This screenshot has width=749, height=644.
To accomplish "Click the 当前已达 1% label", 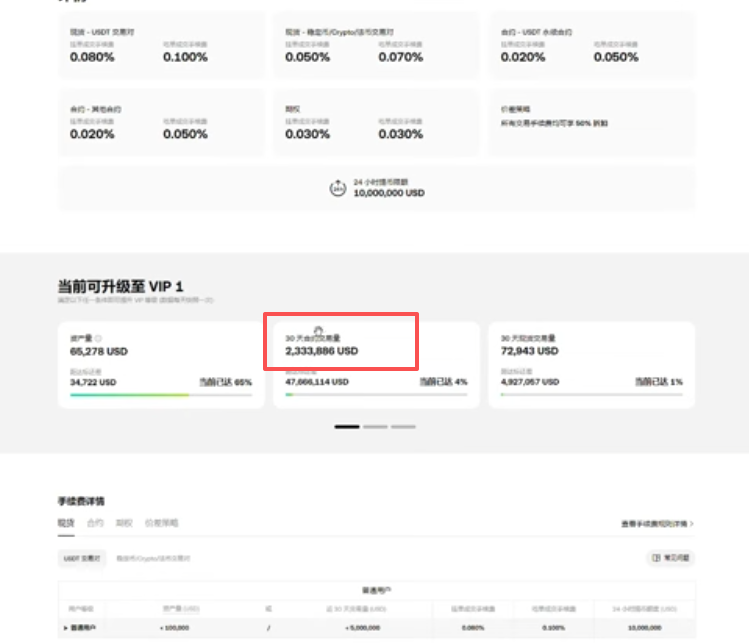I will click(659, 382).
